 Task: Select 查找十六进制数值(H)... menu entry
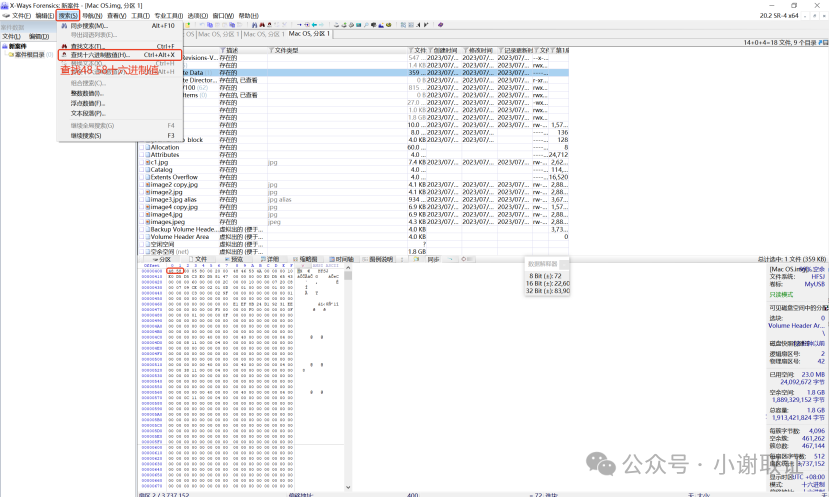[x=120, y=55]
